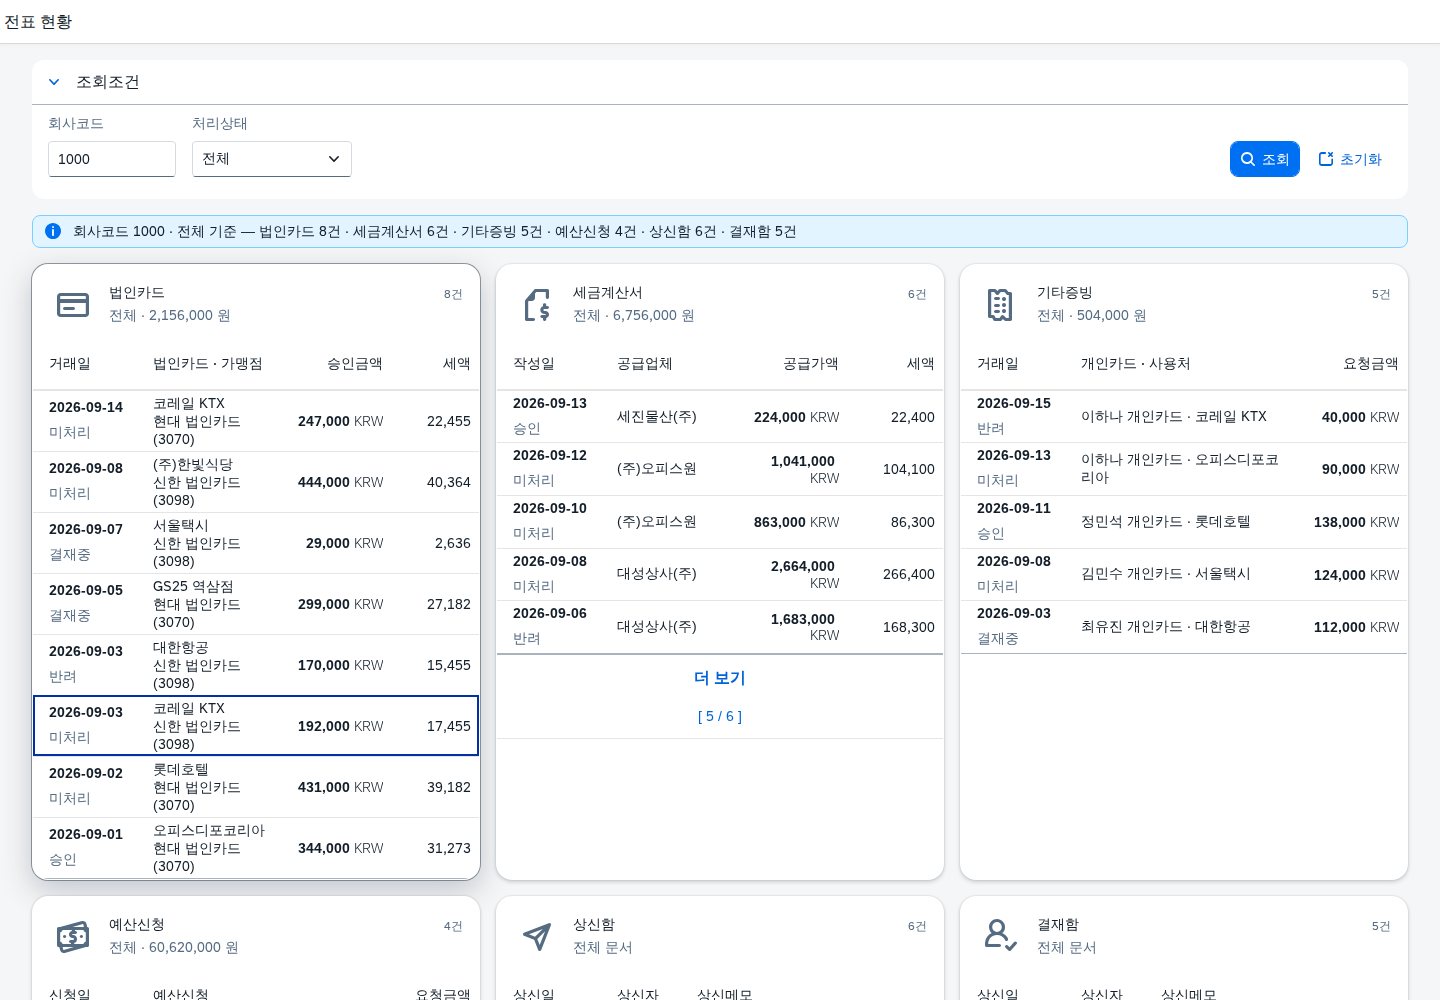Click the 세금계산서 invoice document icon
The image size is (1440, 1000).
tap(537, 304)
